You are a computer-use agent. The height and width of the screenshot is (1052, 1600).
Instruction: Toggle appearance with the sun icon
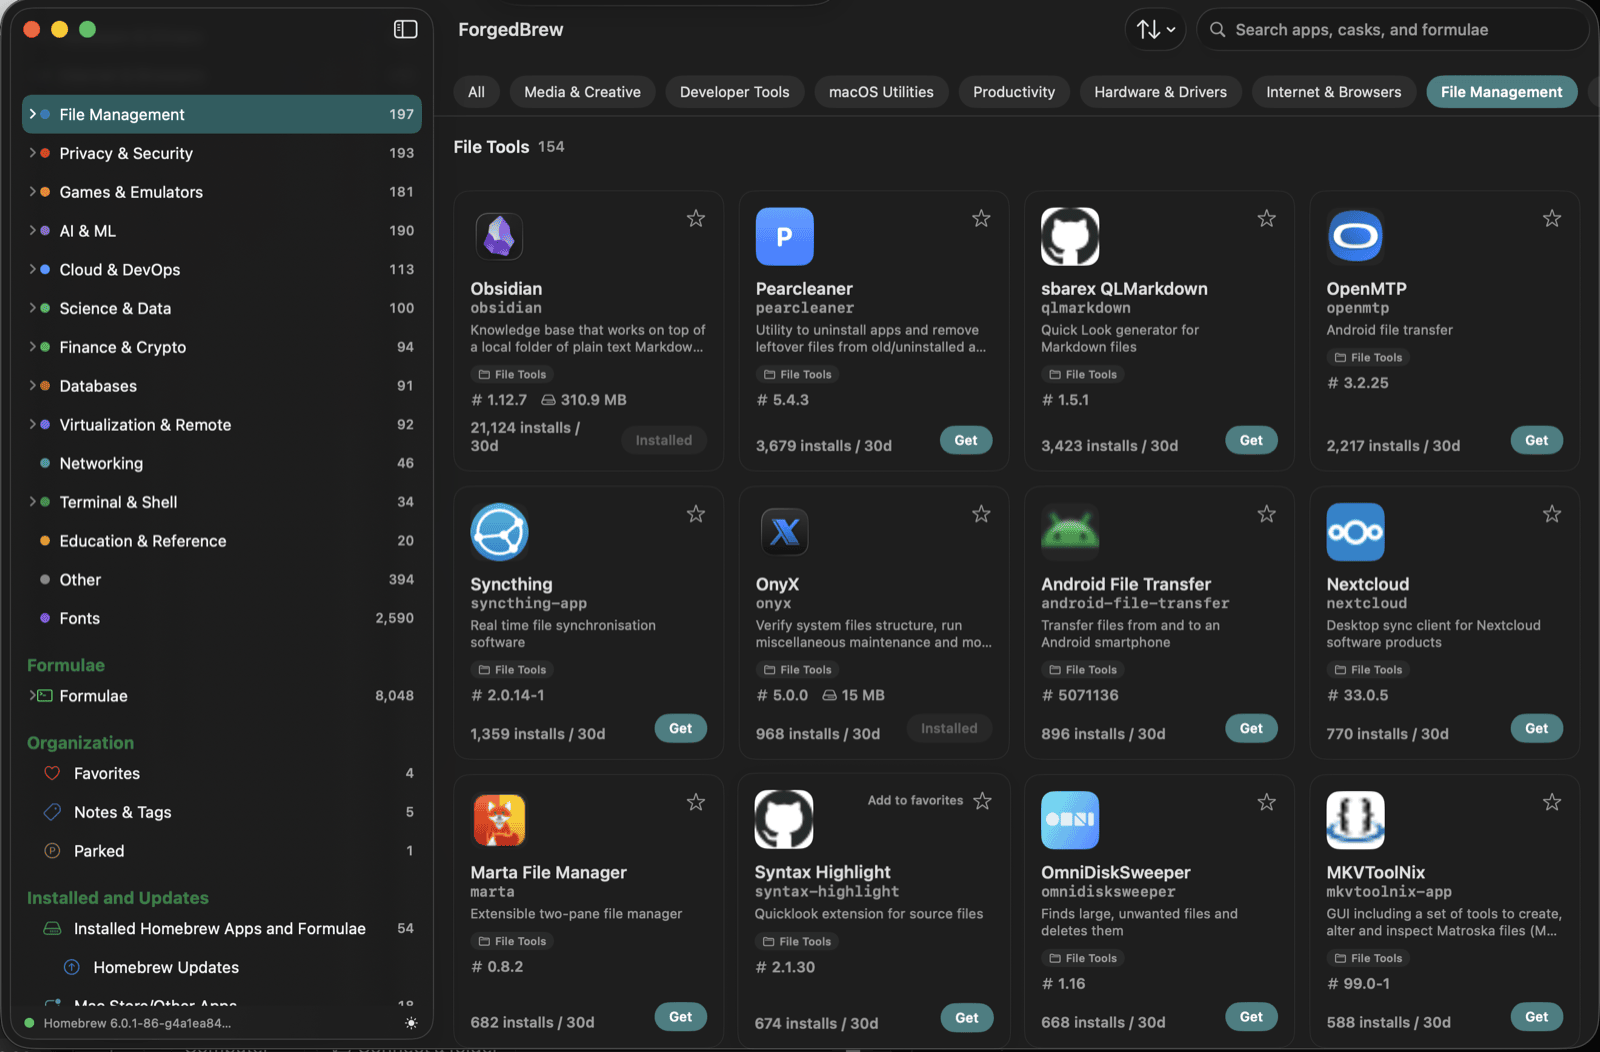(411, 1023)
